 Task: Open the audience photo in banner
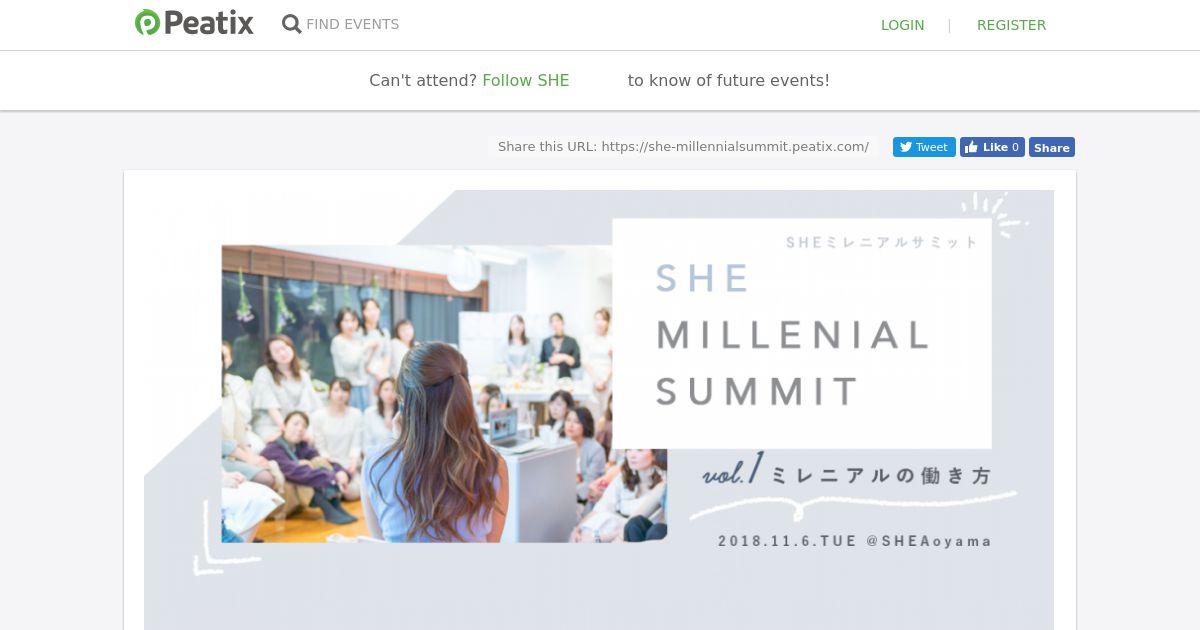pyautogui.click(x=444, y=393)
